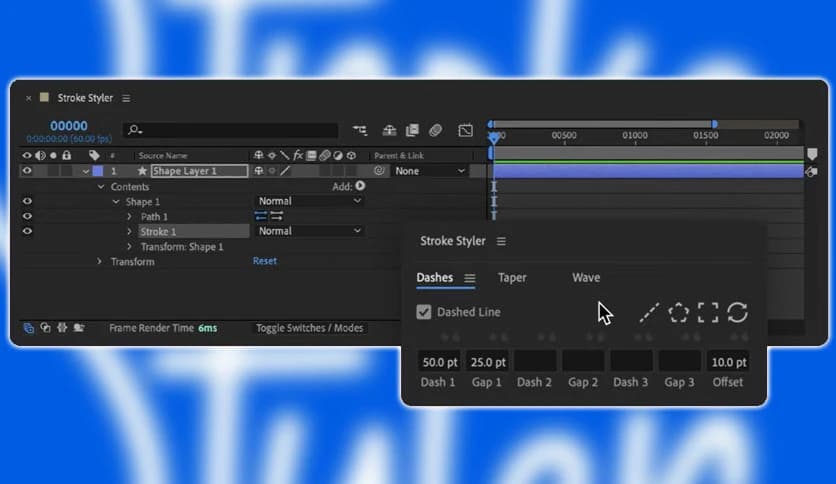Click the Reset link for Transform
This screenshot has height=484, width=836.
tap(264, 261)
